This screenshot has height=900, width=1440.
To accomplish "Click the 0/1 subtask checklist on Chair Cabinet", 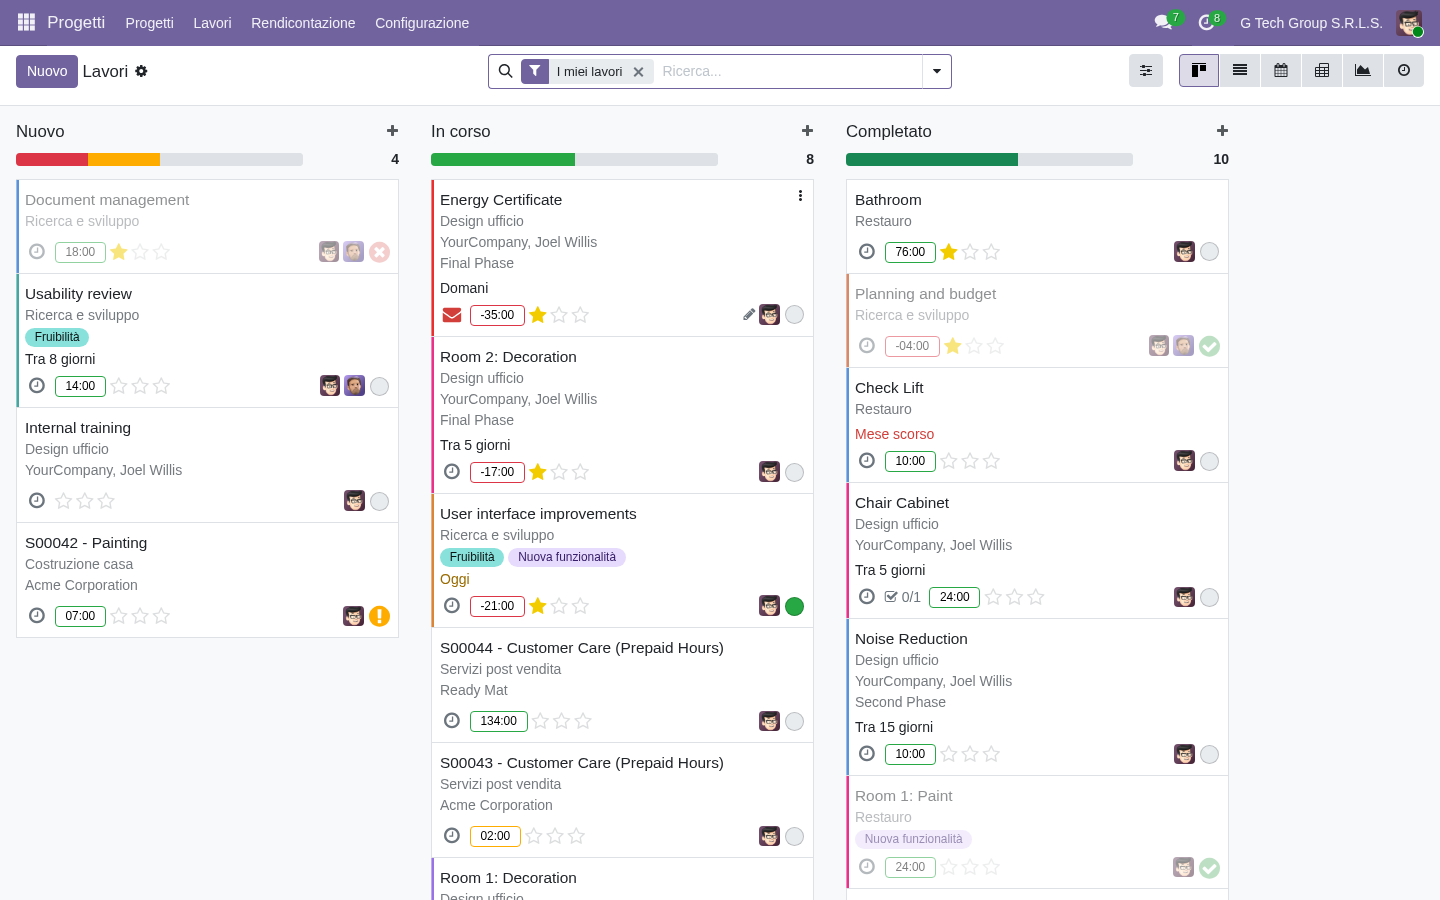I will (x=903, y=597).
